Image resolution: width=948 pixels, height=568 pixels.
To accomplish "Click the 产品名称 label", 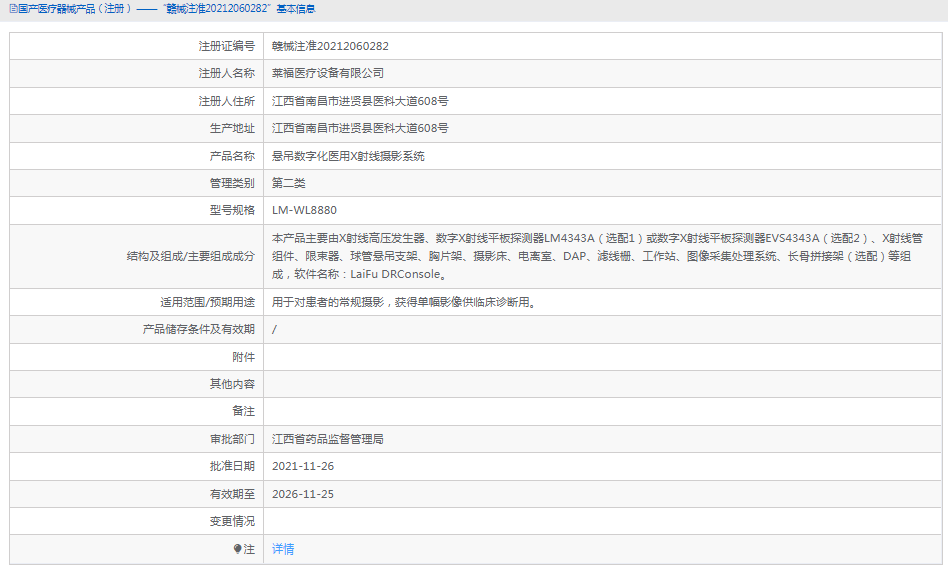I will click(x=232, y=156).
